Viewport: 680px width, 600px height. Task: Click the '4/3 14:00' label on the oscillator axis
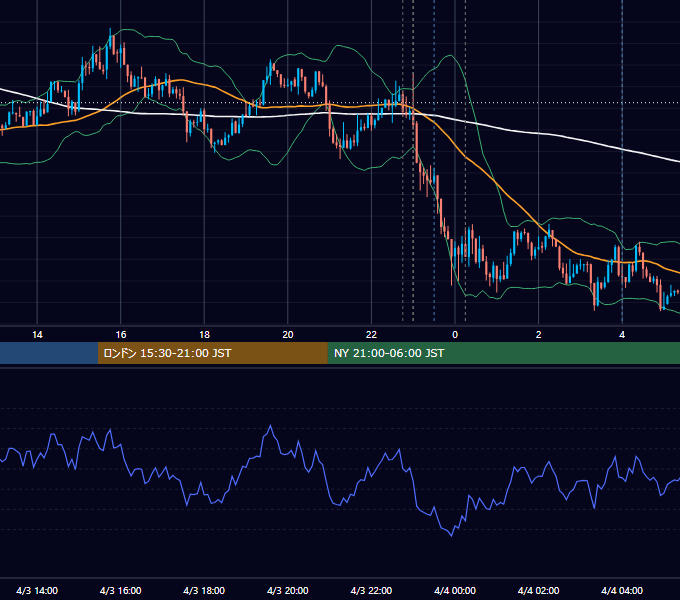click(37, 590)
